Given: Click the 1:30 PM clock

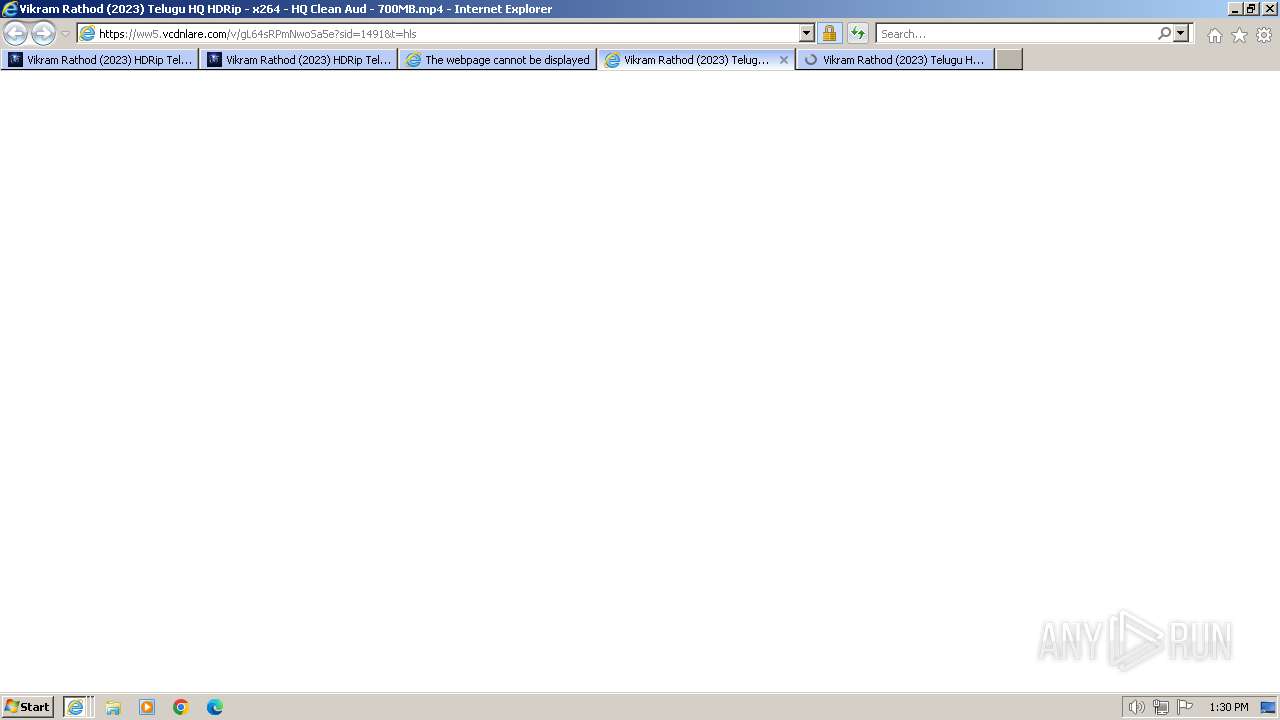Looking at the screenshot, I should 1229,707.
